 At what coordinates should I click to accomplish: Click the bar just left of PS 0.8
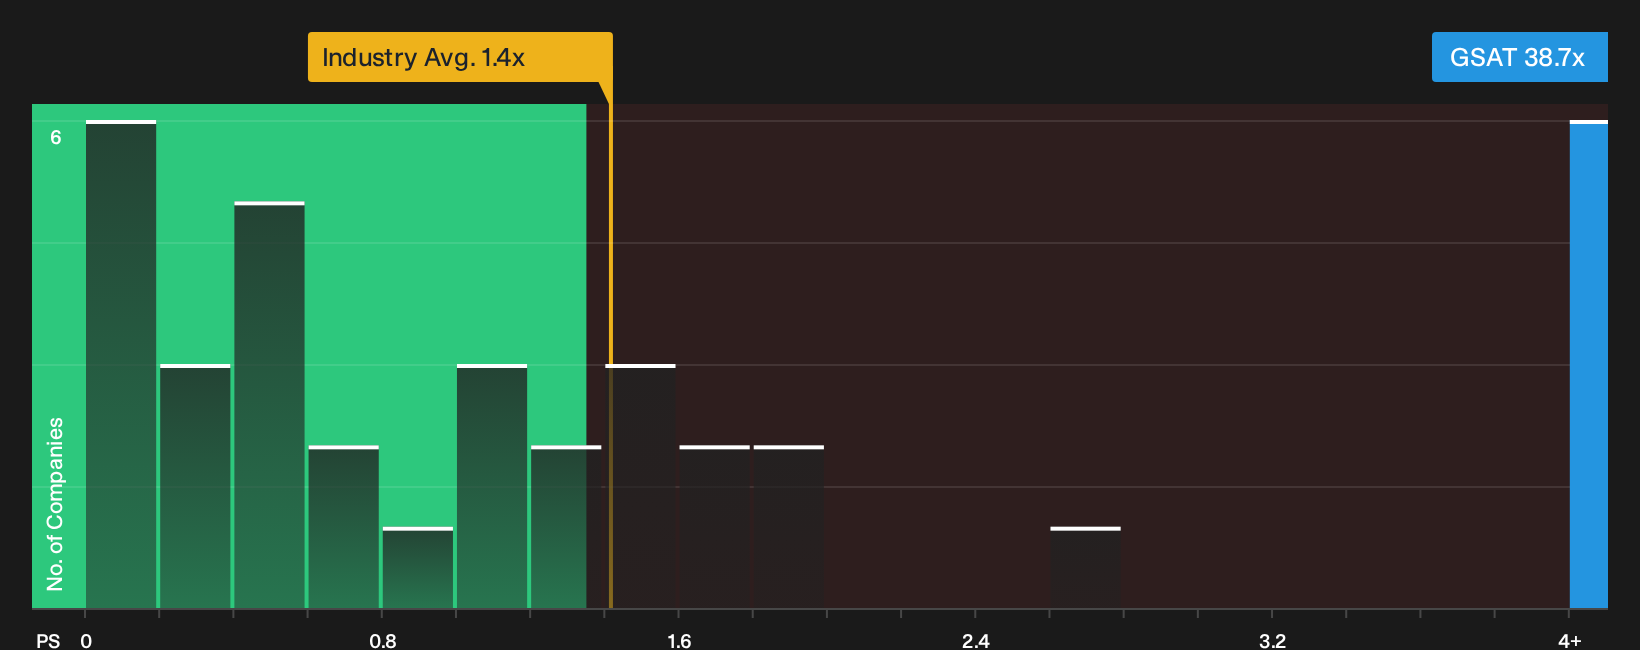[x=344, y=526]
